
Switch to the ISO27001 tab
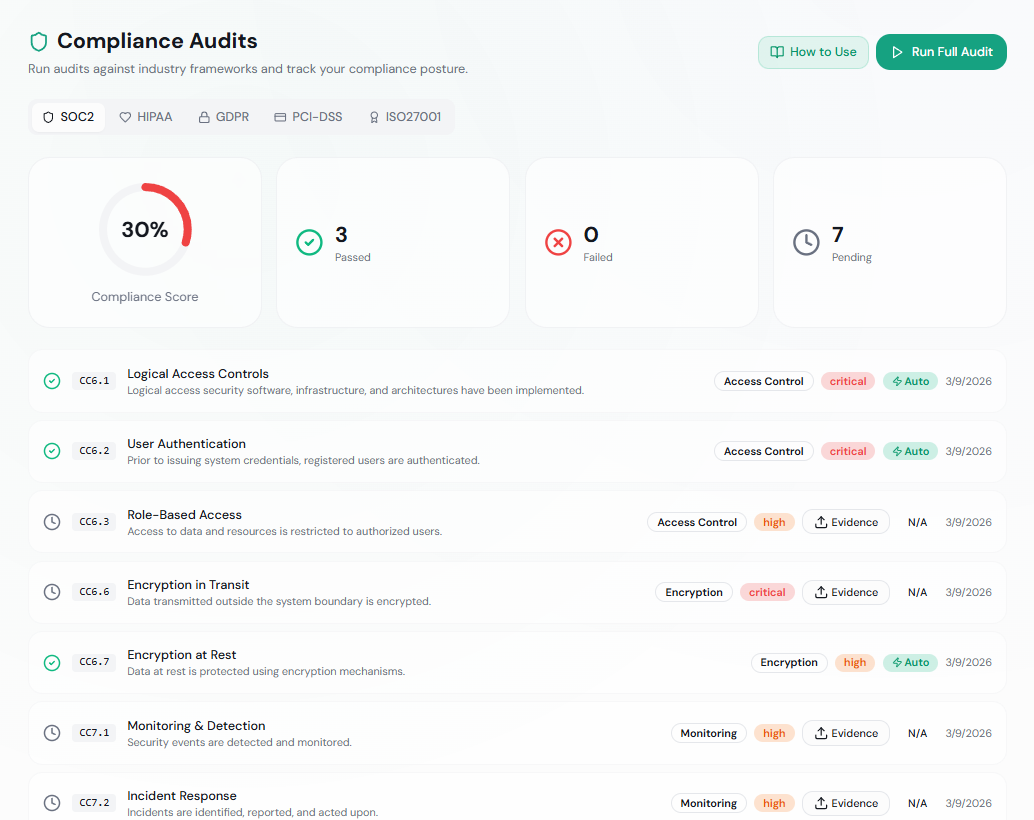[404, 117]
